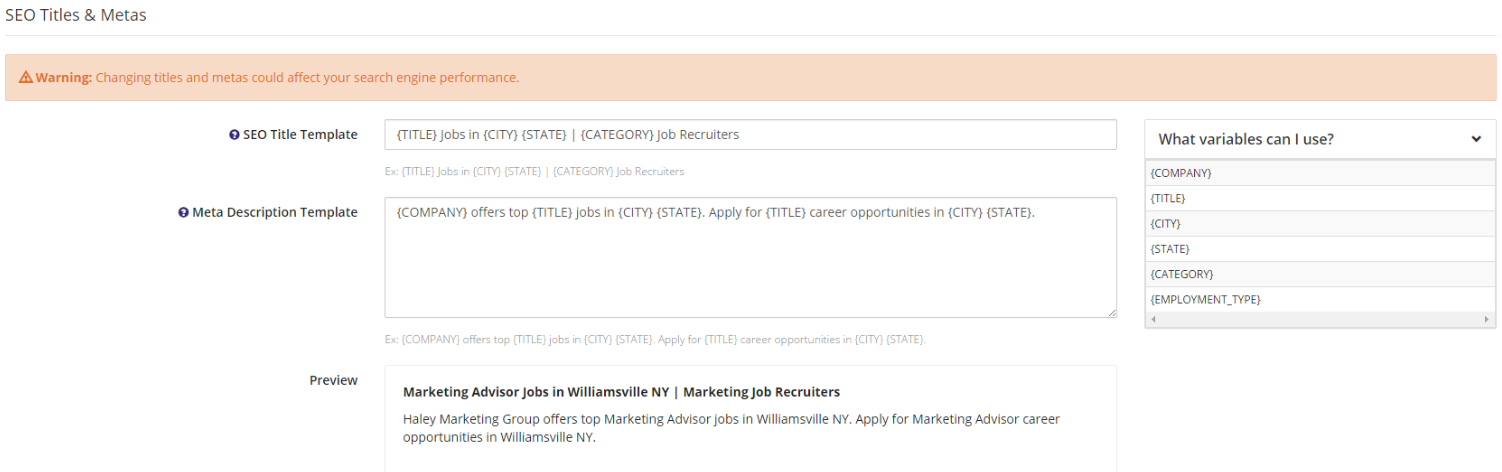Click the preview description text
This screenshot has width=1502, height=472.
[731, 428]
